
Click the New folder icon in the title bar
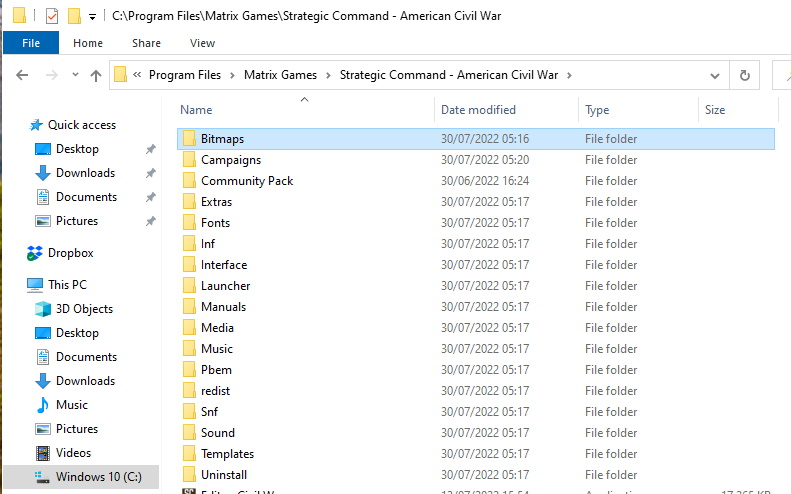click(73, 16)
